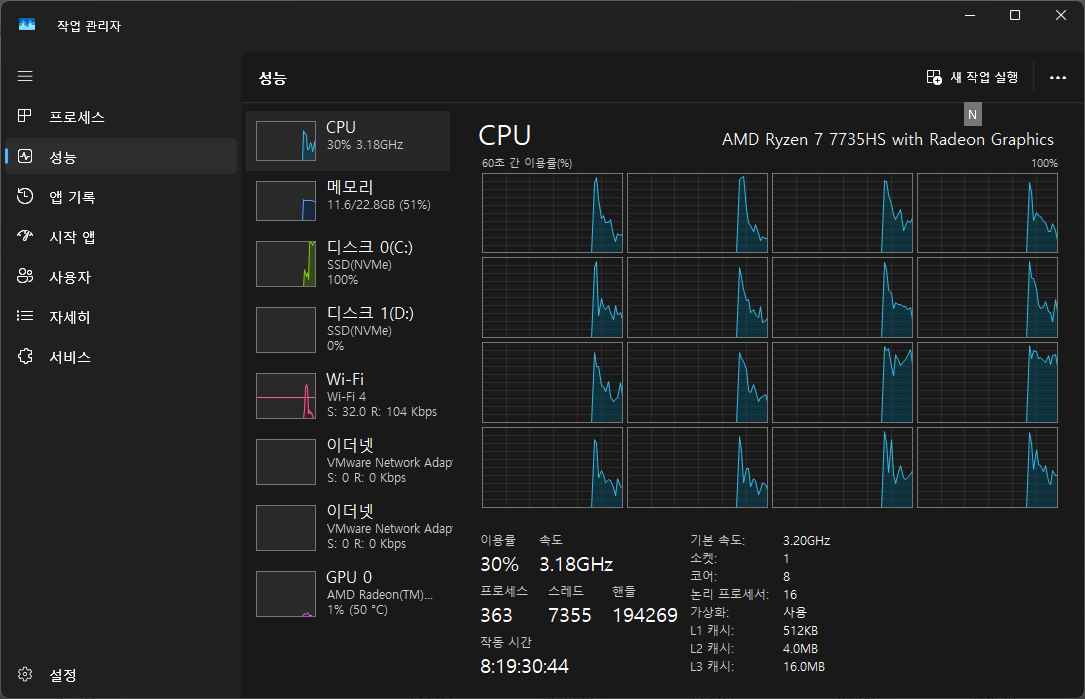The width and height of the screenshot is (1085, 699).
Task: Open the 서비스 (Services) puzzle icon
Action: (26, 357)
